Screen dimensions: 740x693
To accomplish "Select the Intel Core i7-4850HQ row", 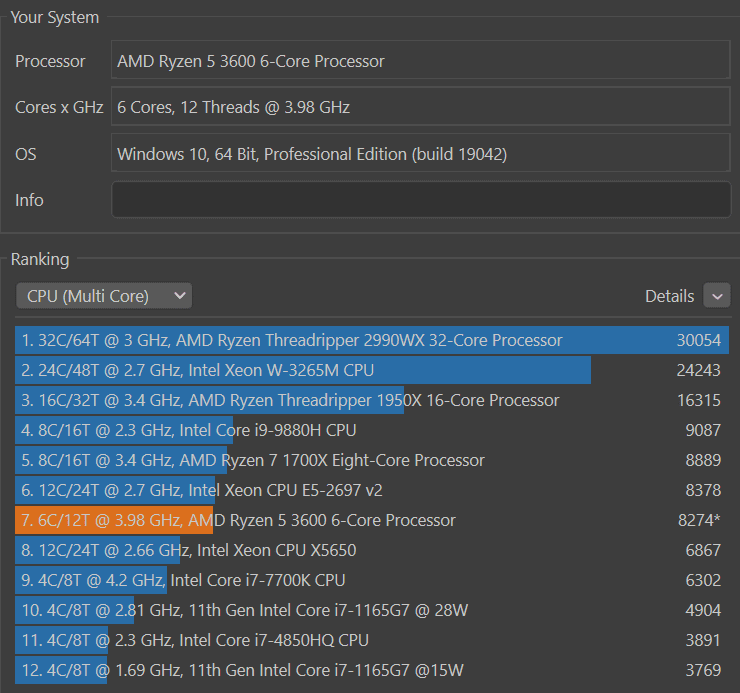I will point(372,640).
